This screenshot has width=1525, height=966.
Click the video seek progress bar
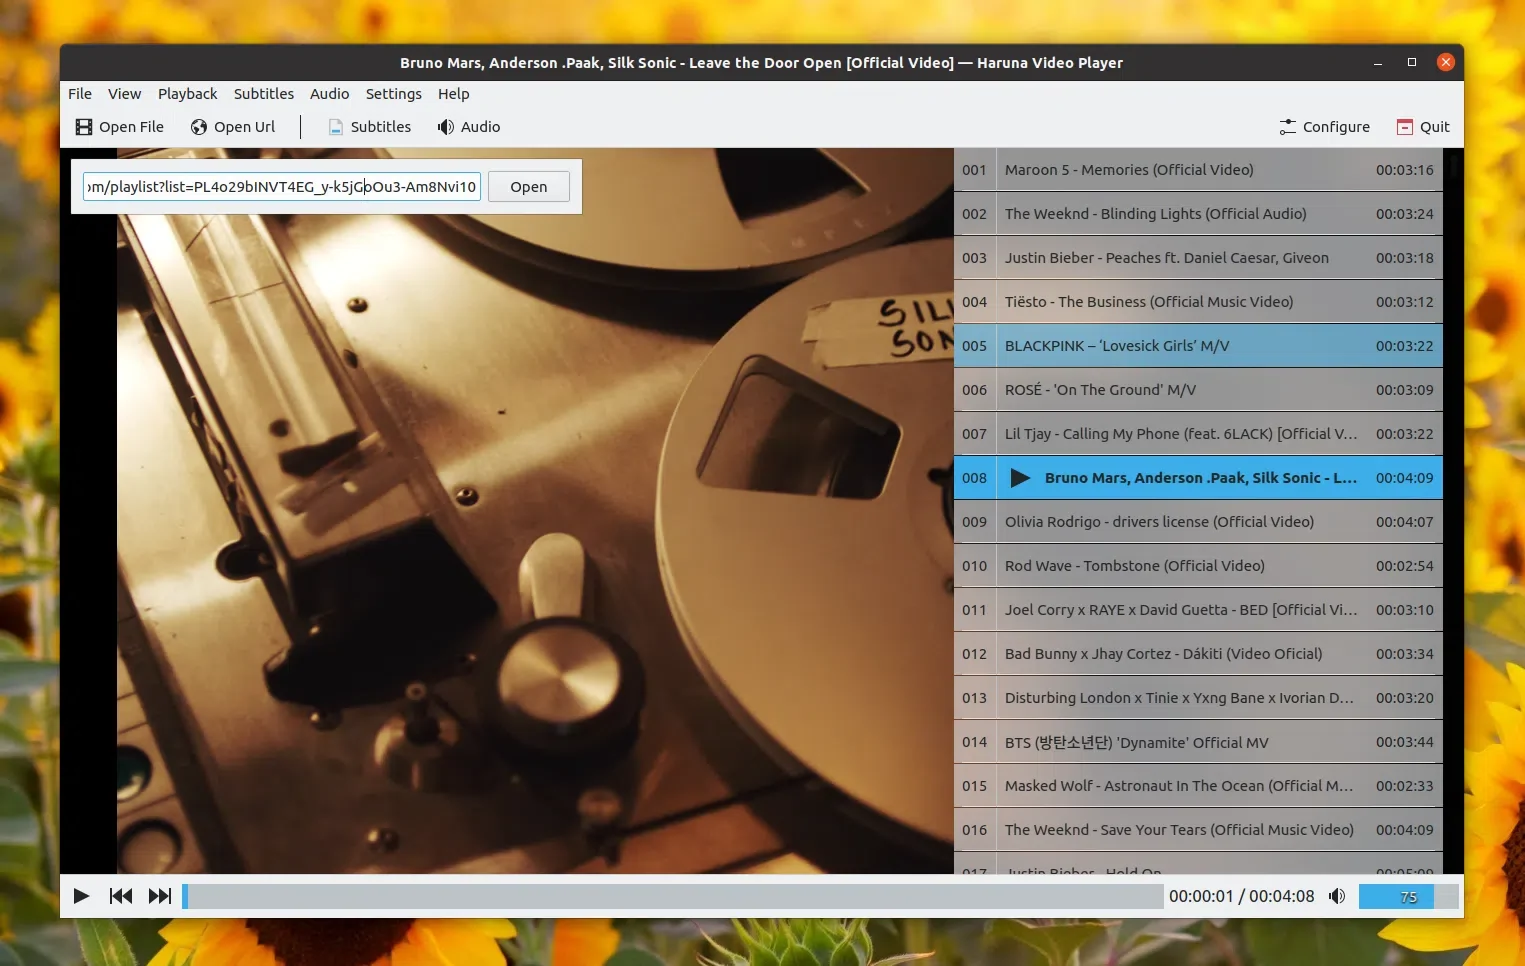coord(670,896)
